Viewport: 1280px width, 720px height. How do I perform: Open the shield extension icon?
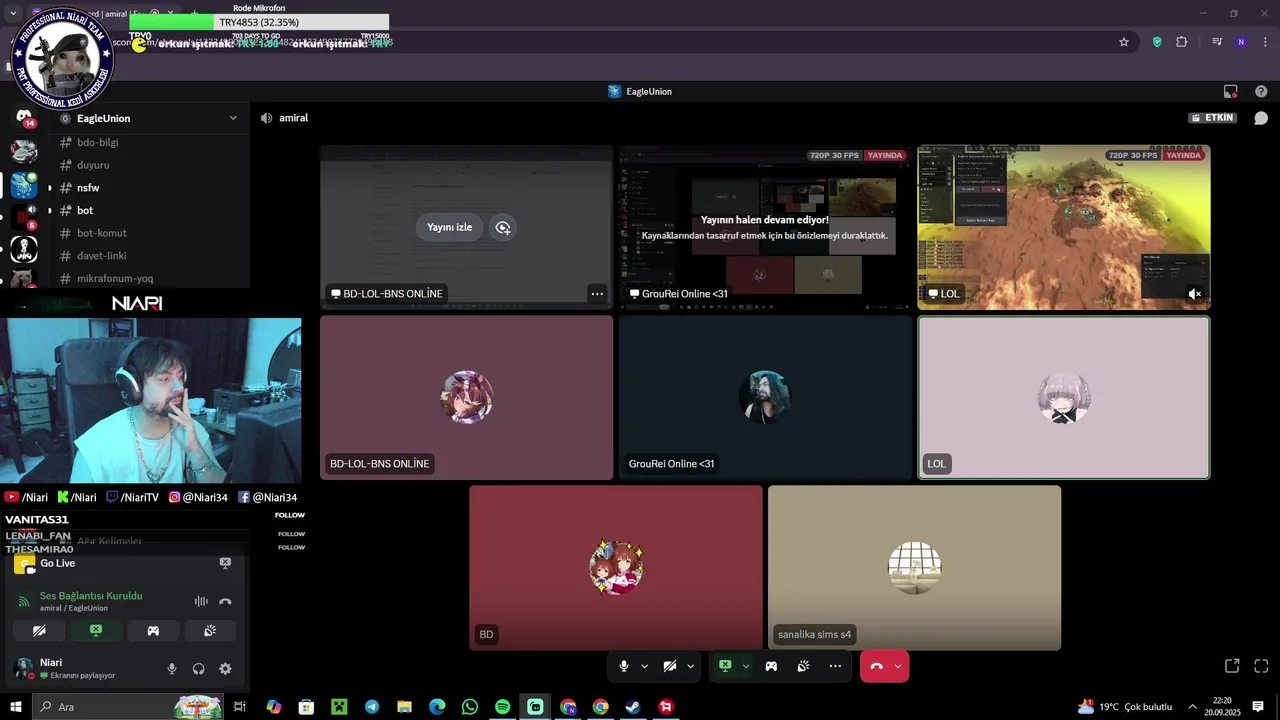pyautogui.click(x=1157, y=42)
